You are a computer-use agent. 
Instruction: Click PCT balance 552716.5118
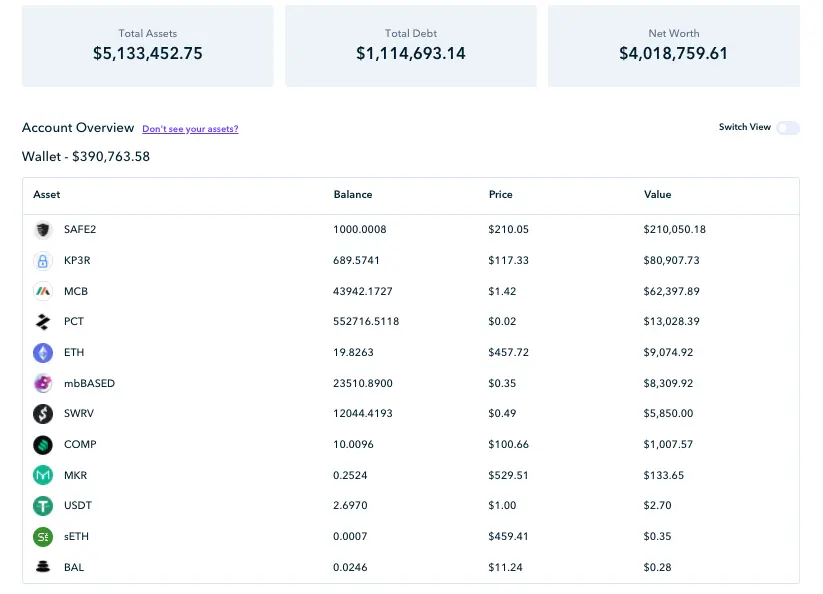[366, 321]
